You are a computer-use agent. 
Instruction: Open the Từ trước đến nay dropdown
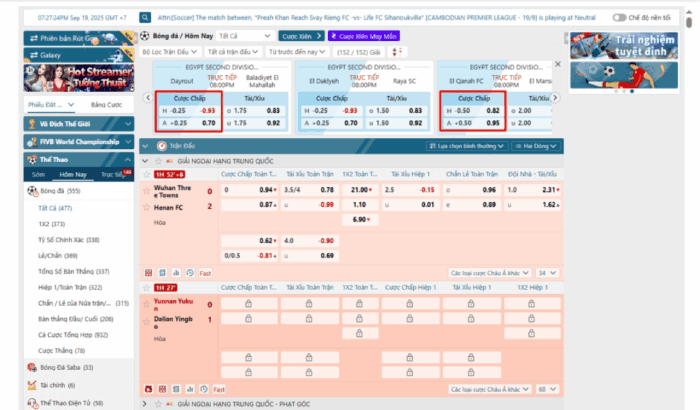click(x=297, y=52)
